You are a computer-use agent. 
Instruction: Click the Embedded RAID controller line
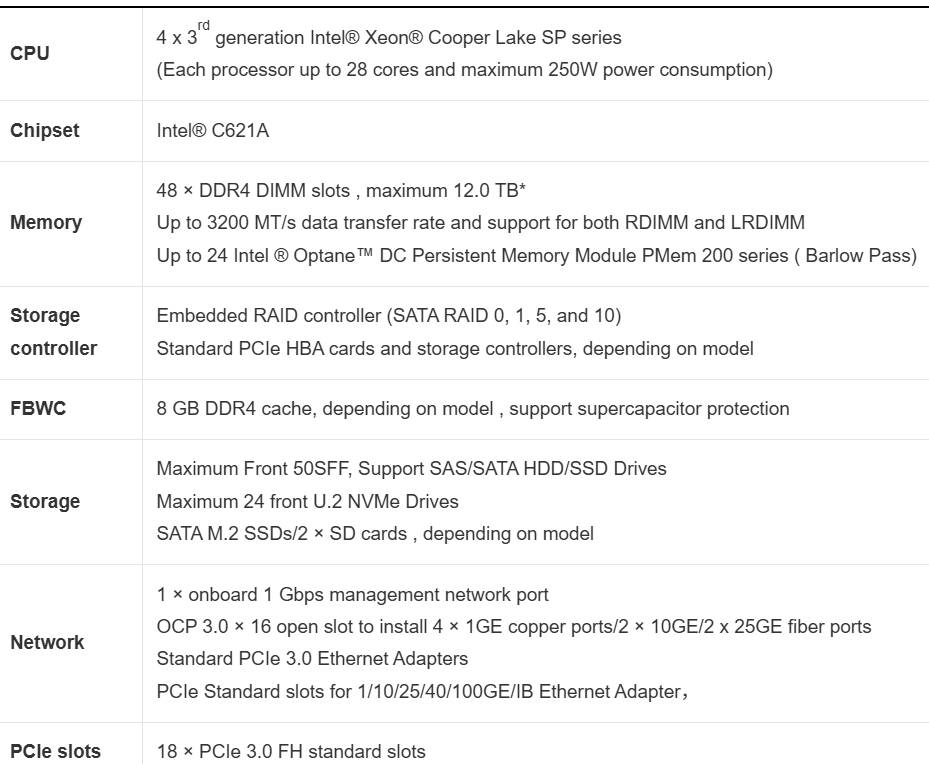pyautogui.click(x=389, y=316)
